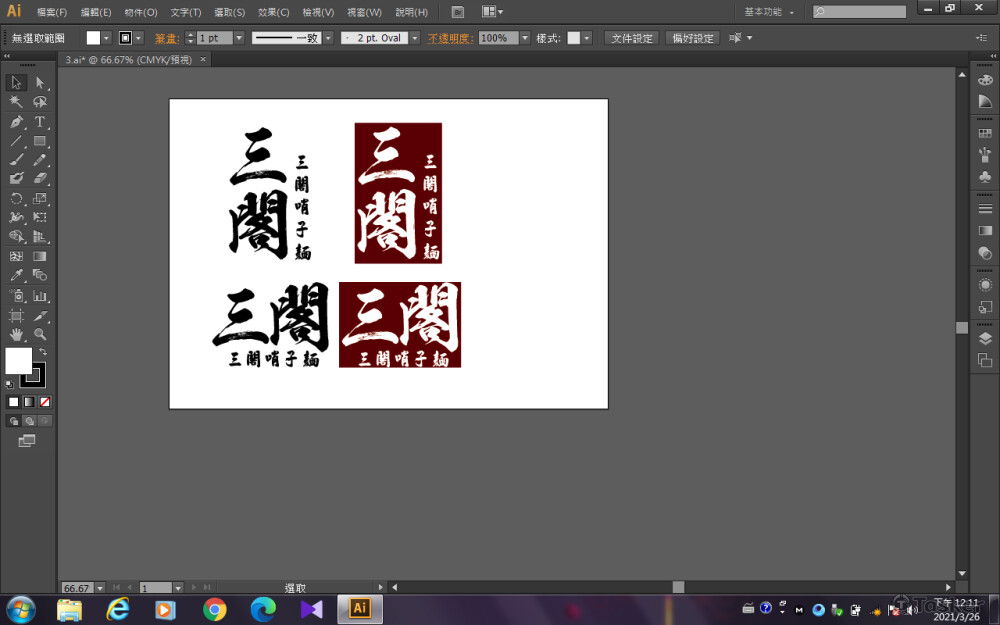The height and width of the screenshot is (625, 1000).
Task: Switch to Draw Behind mode
Action: coord(29,421)
